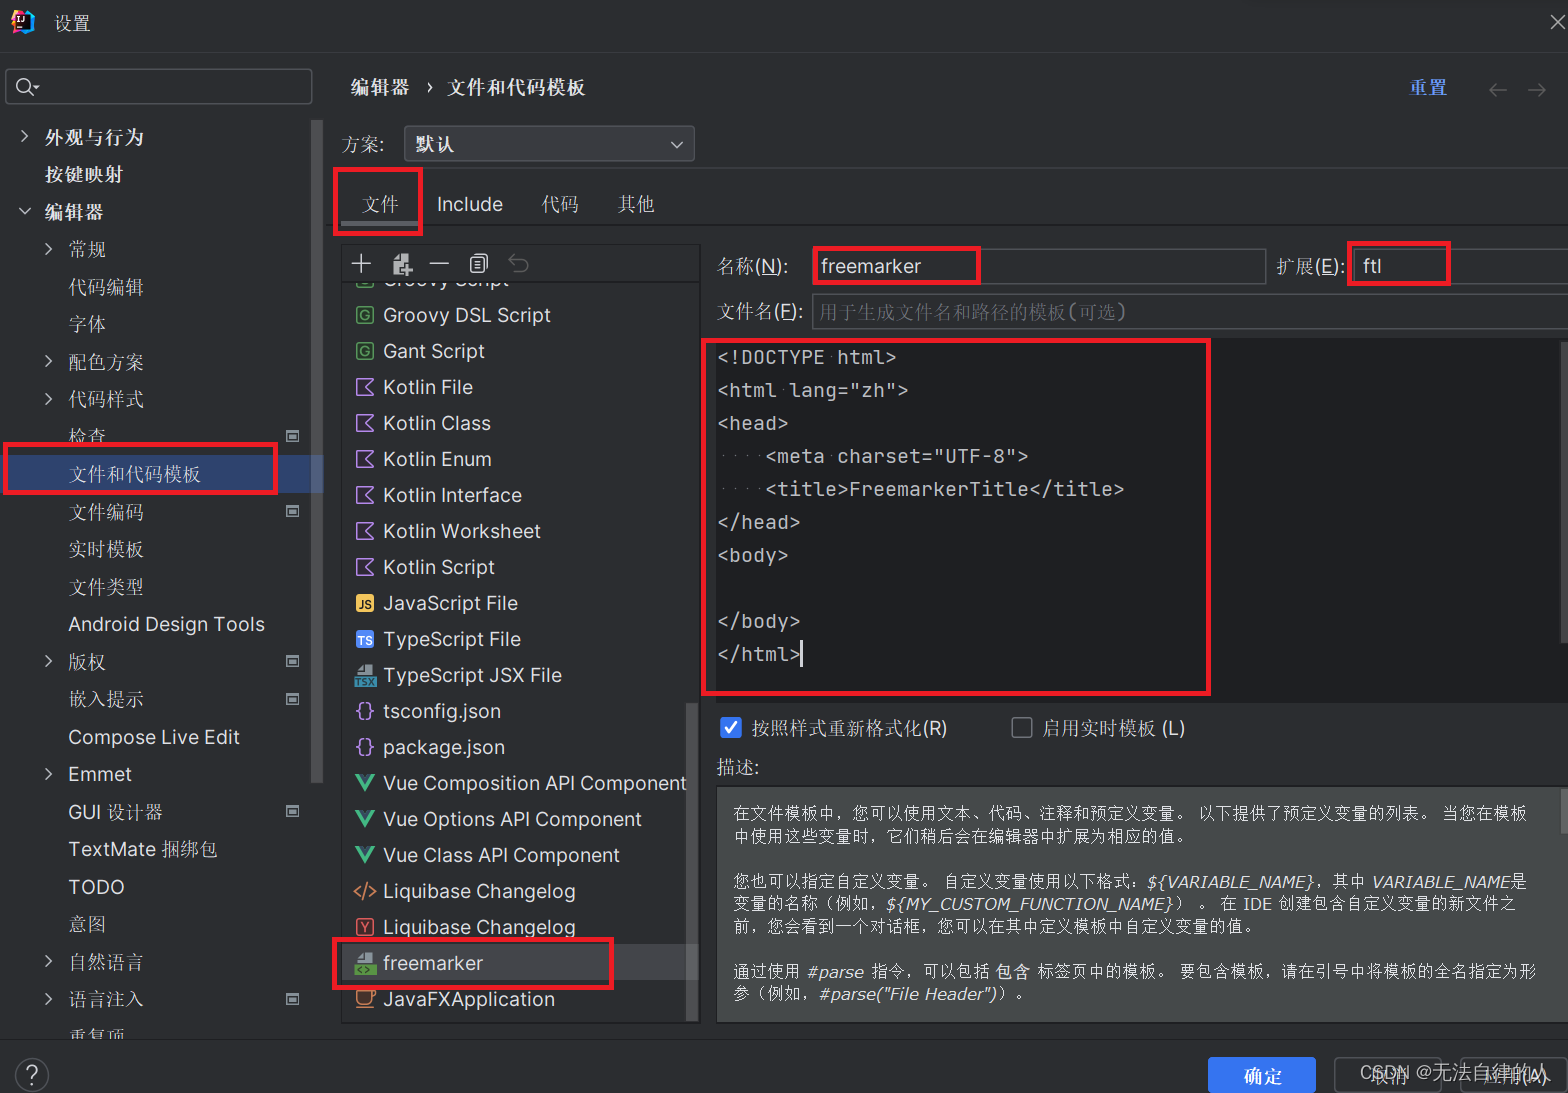Click the copy template icon
The height and width of the screenshot is (1093, 1568).
pos(479,264)
